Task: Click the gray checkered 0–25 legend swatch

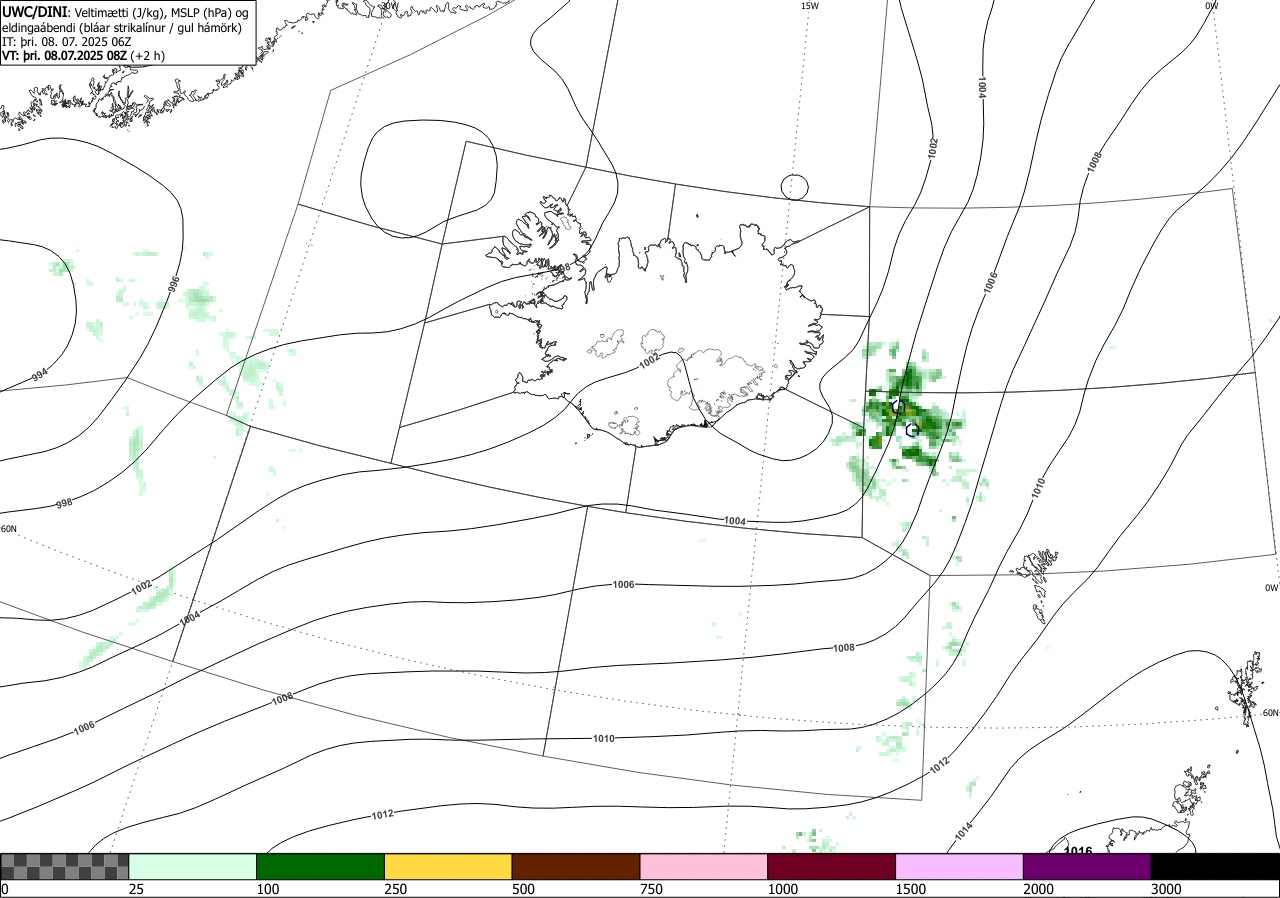Action: pyautogui.click(x=65, y=866)
